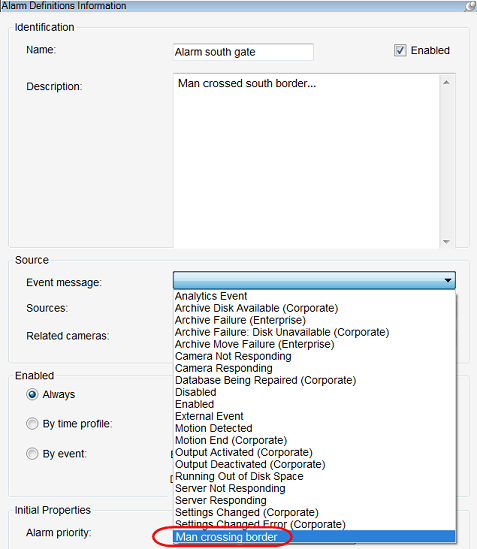Click the panel pin icon in title bar
The image size is (477, 549).
[470, 6]
